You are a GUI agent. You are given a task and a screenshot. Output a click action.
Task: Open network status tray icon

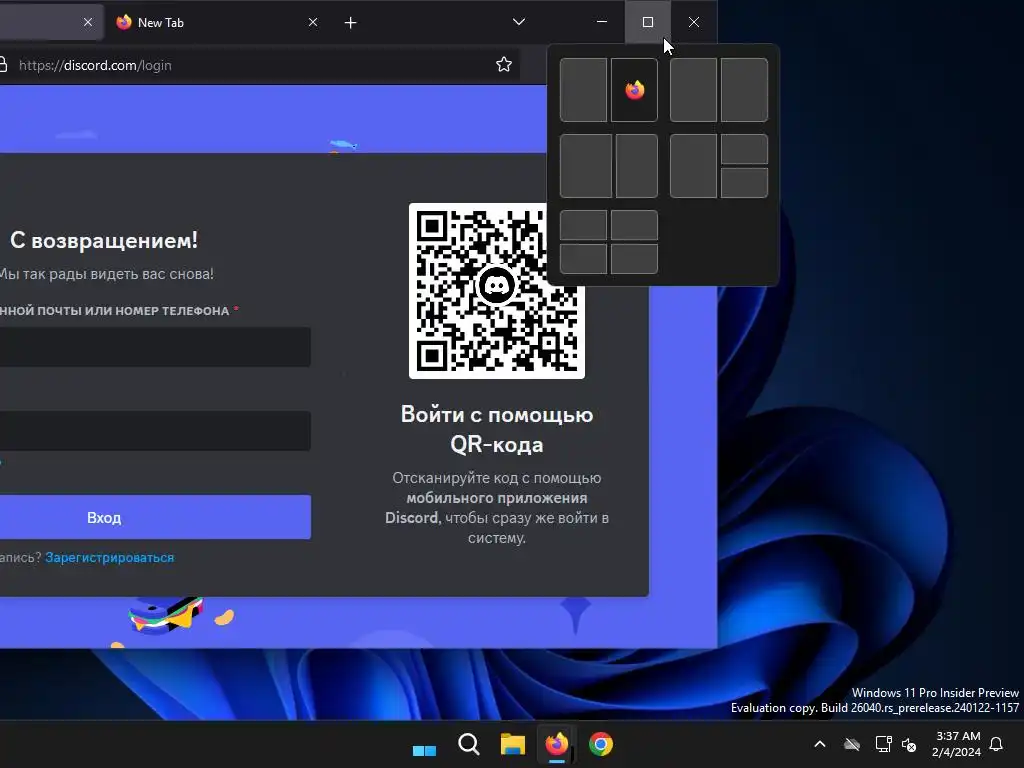tap(883, 744)
